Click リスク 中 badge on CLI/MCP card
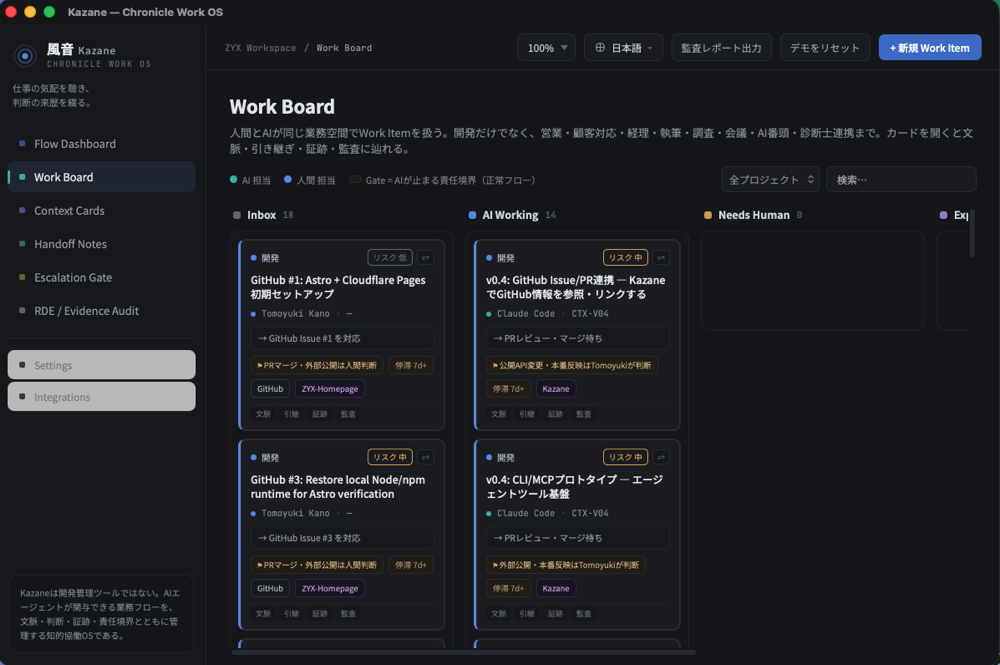This screenshot has width=1000, height=665. pyautogui.click(x=625, y=457)
